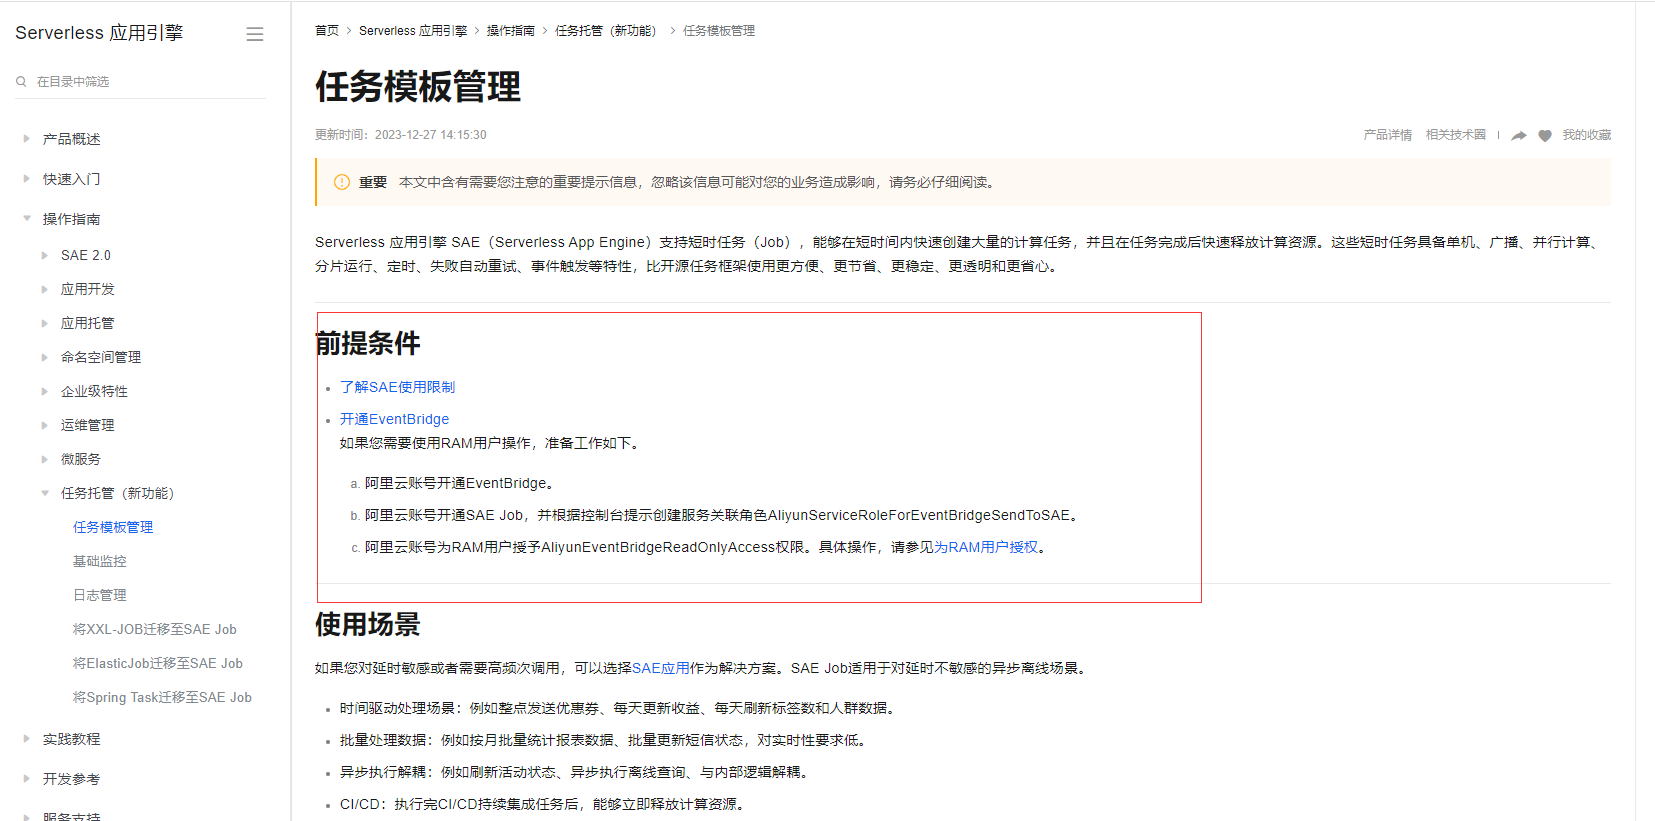Open 企业级特性 in the sidebar
1655x821 pixels.
pos(94,391)
